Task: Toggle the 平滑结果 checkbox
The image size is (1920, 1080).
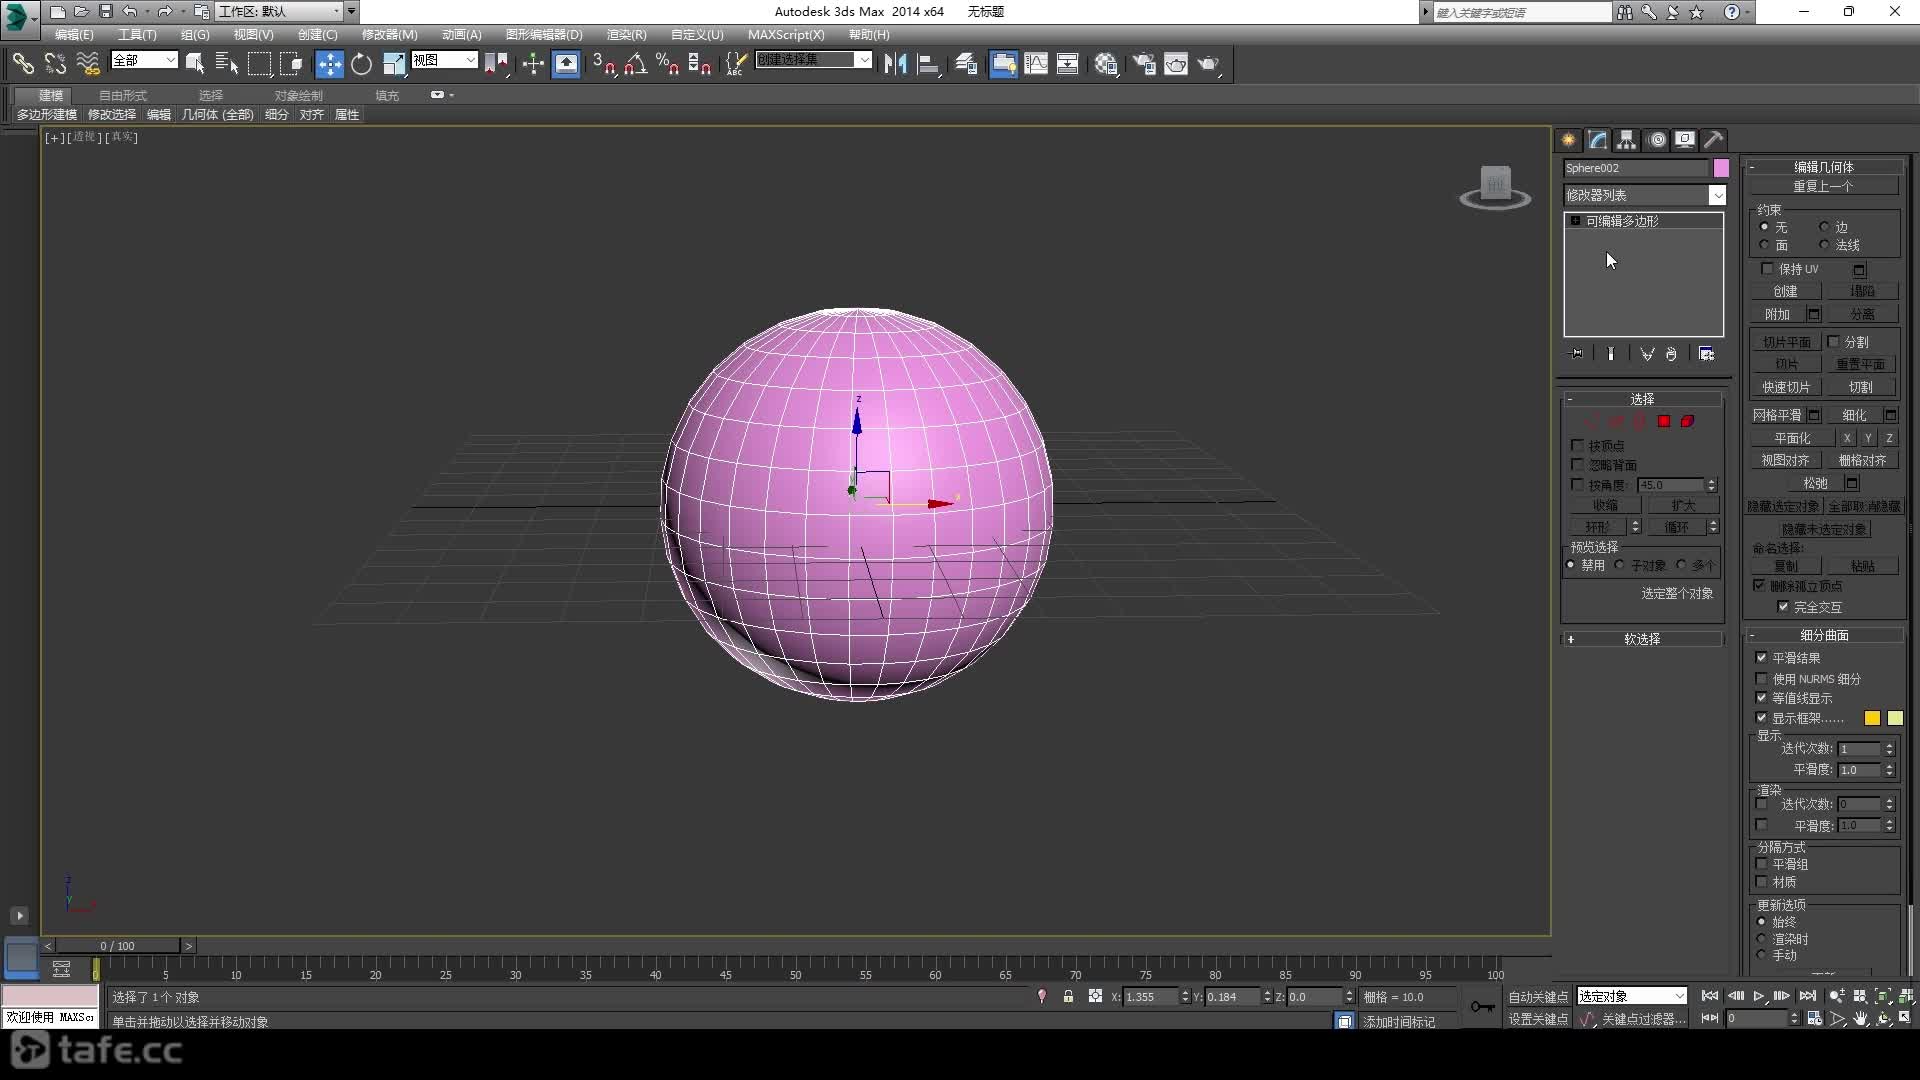Action: [1762, 657]
